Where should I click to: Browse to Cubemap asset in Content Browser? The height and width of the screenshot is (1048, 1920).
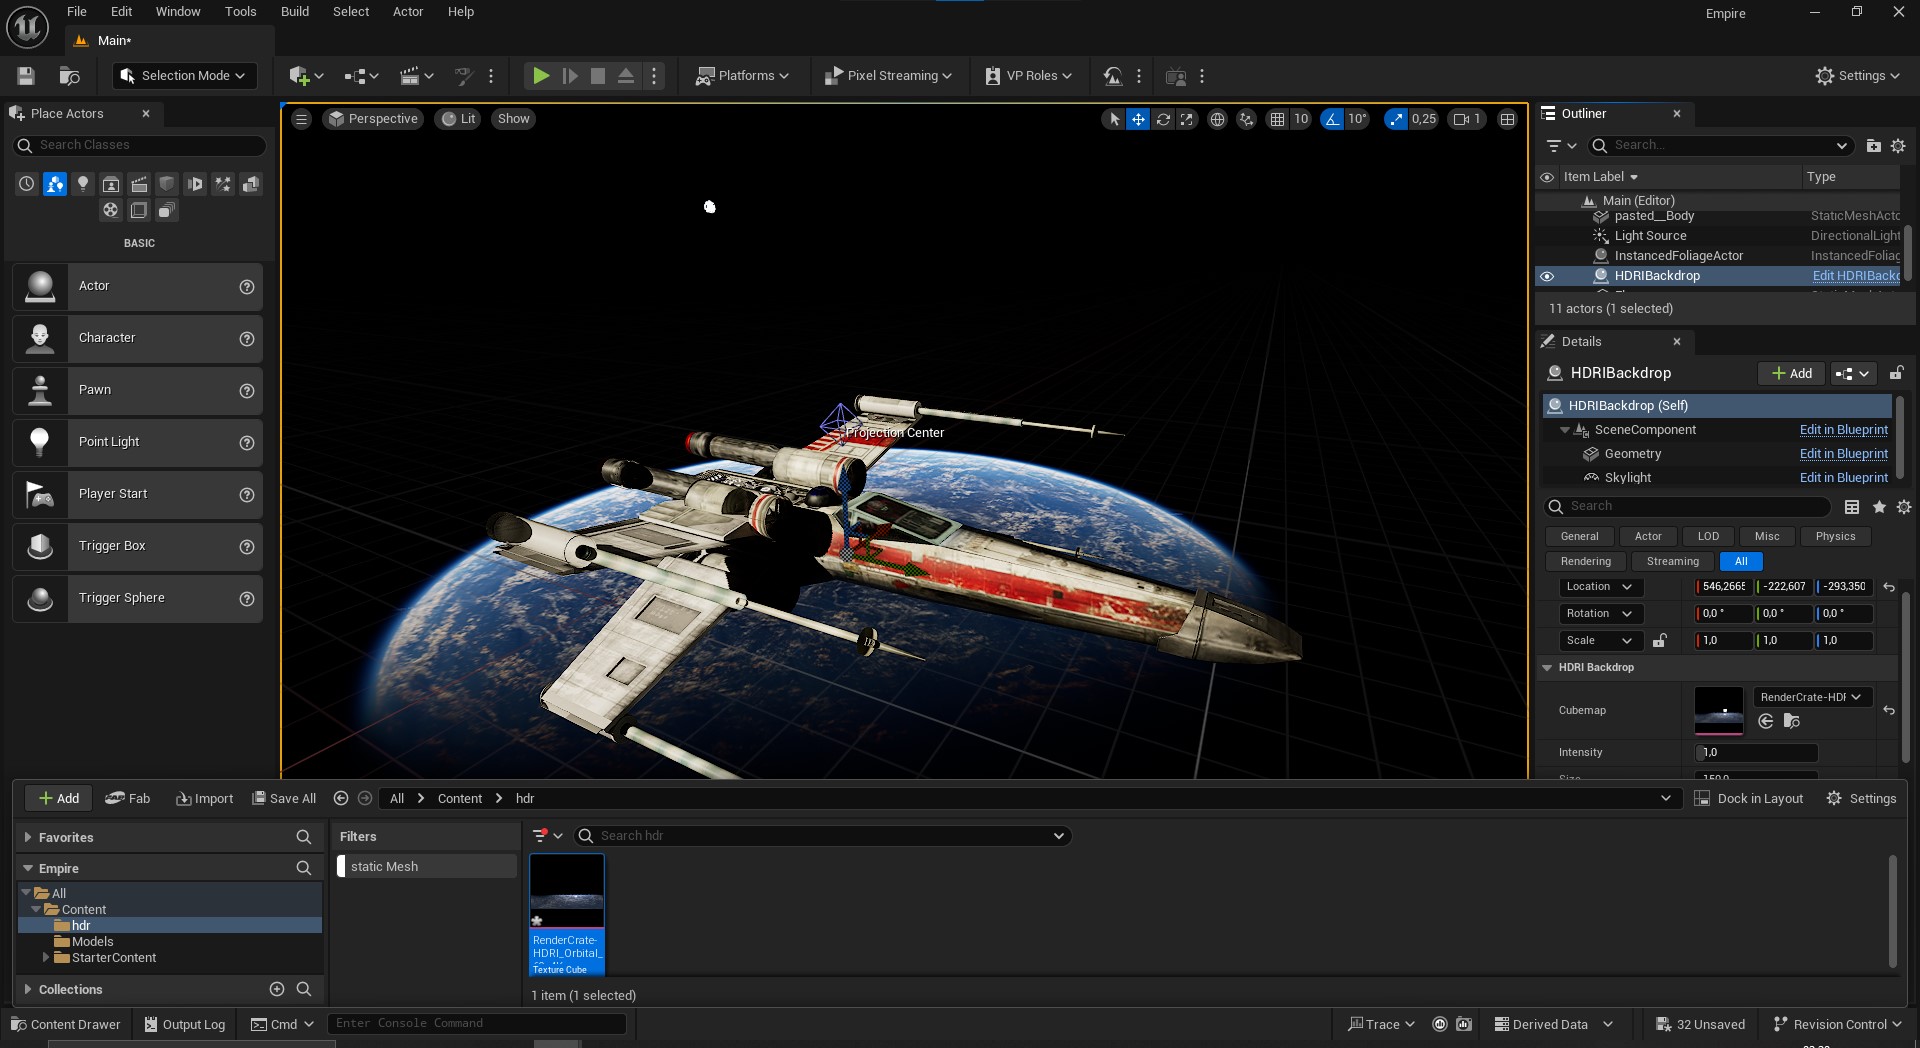click(1792, 721)
